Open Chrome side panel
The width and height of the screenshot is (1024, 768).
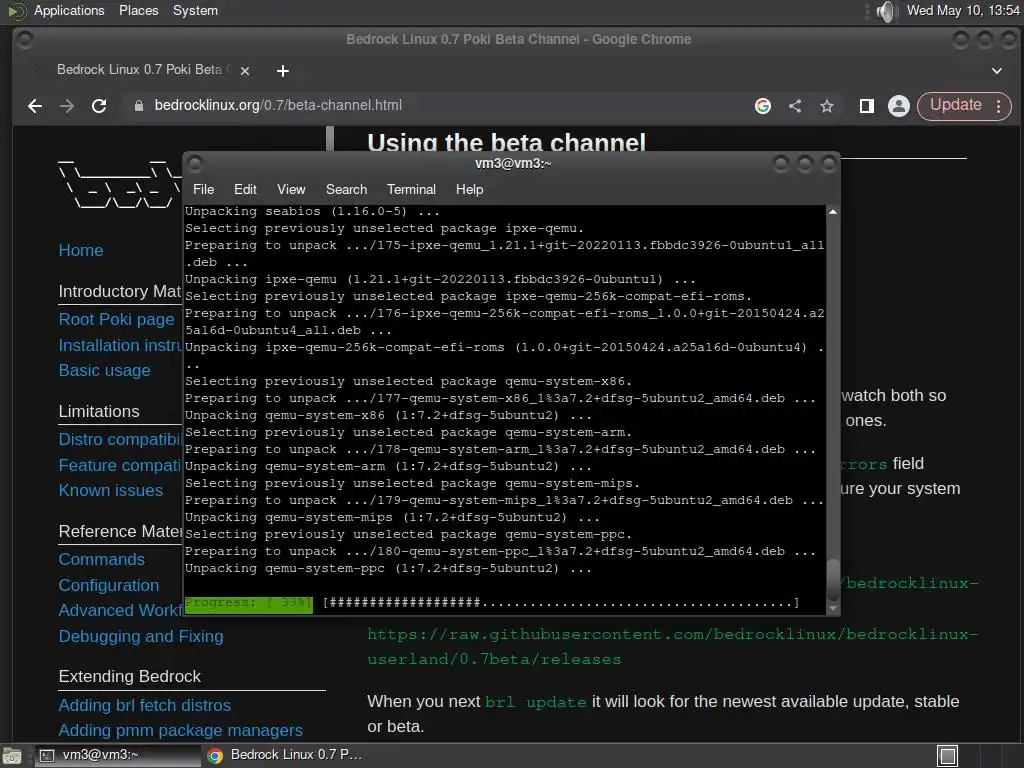(867, 106)
